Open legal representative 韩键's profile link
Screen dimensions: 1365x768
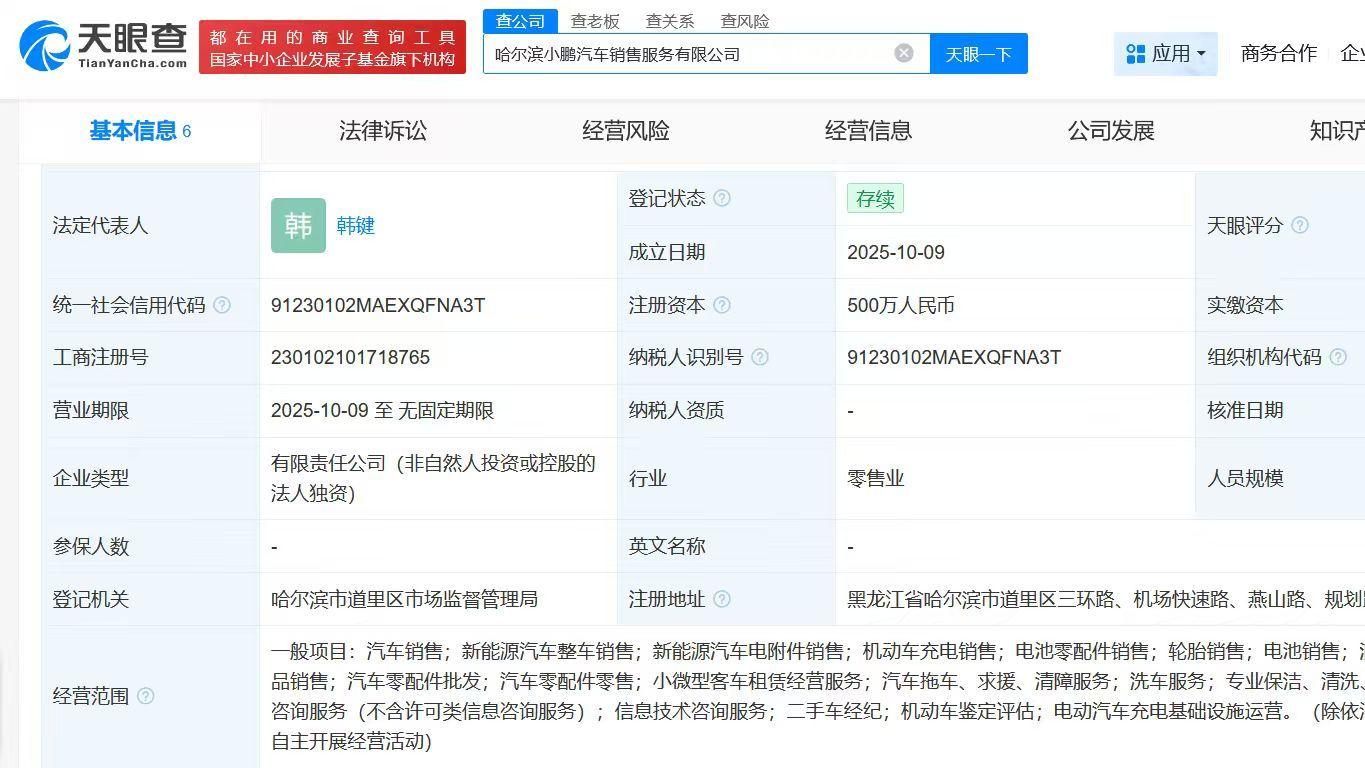click(355, 226)
